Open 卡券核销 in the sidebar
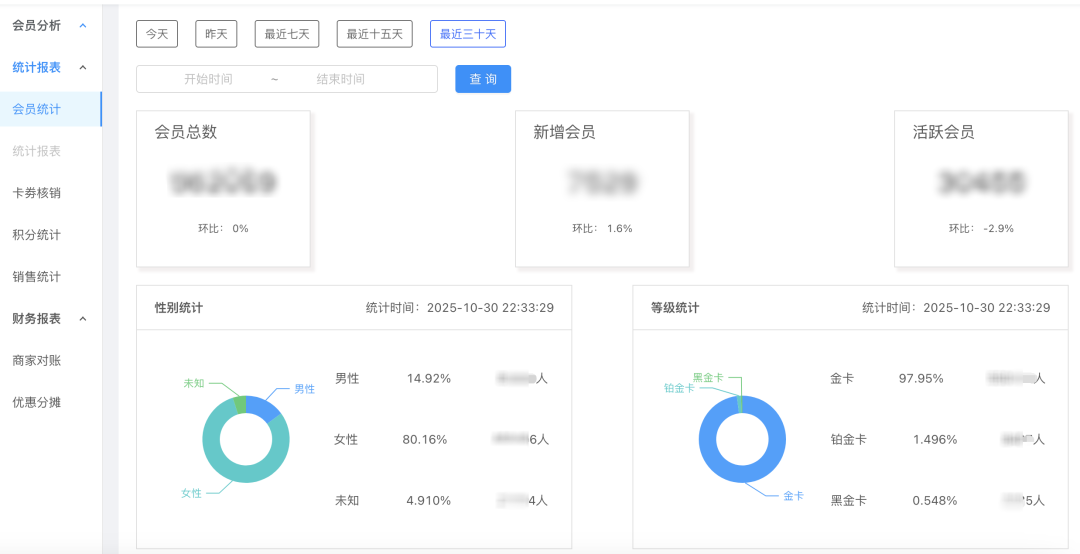1080x554 pixels. [x=37, y=193]
